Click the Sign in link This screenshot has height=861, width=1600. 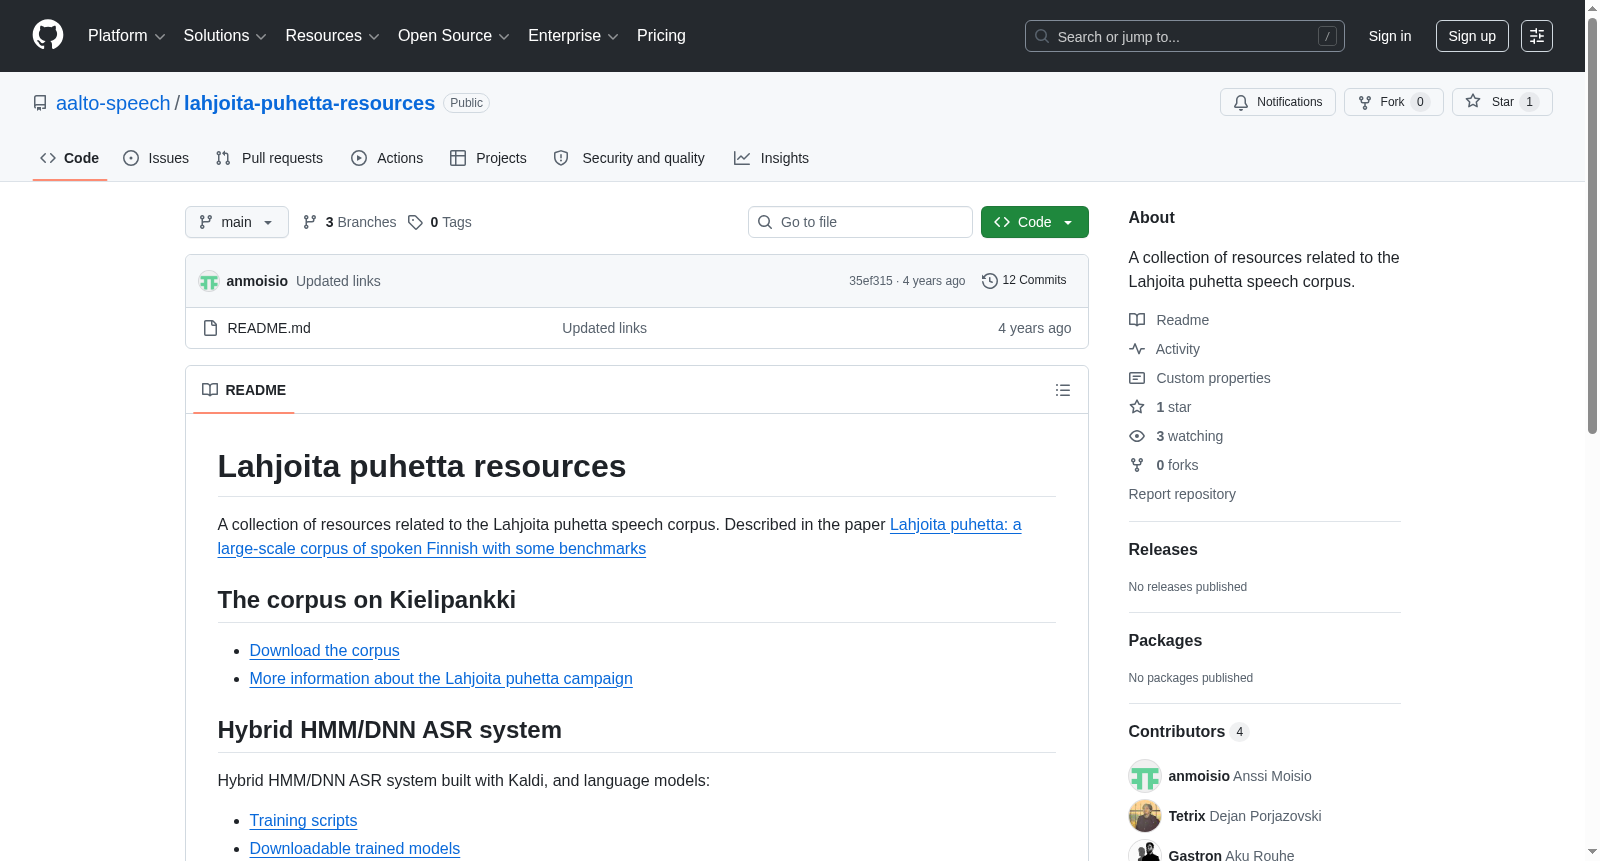coord(1390,36)
